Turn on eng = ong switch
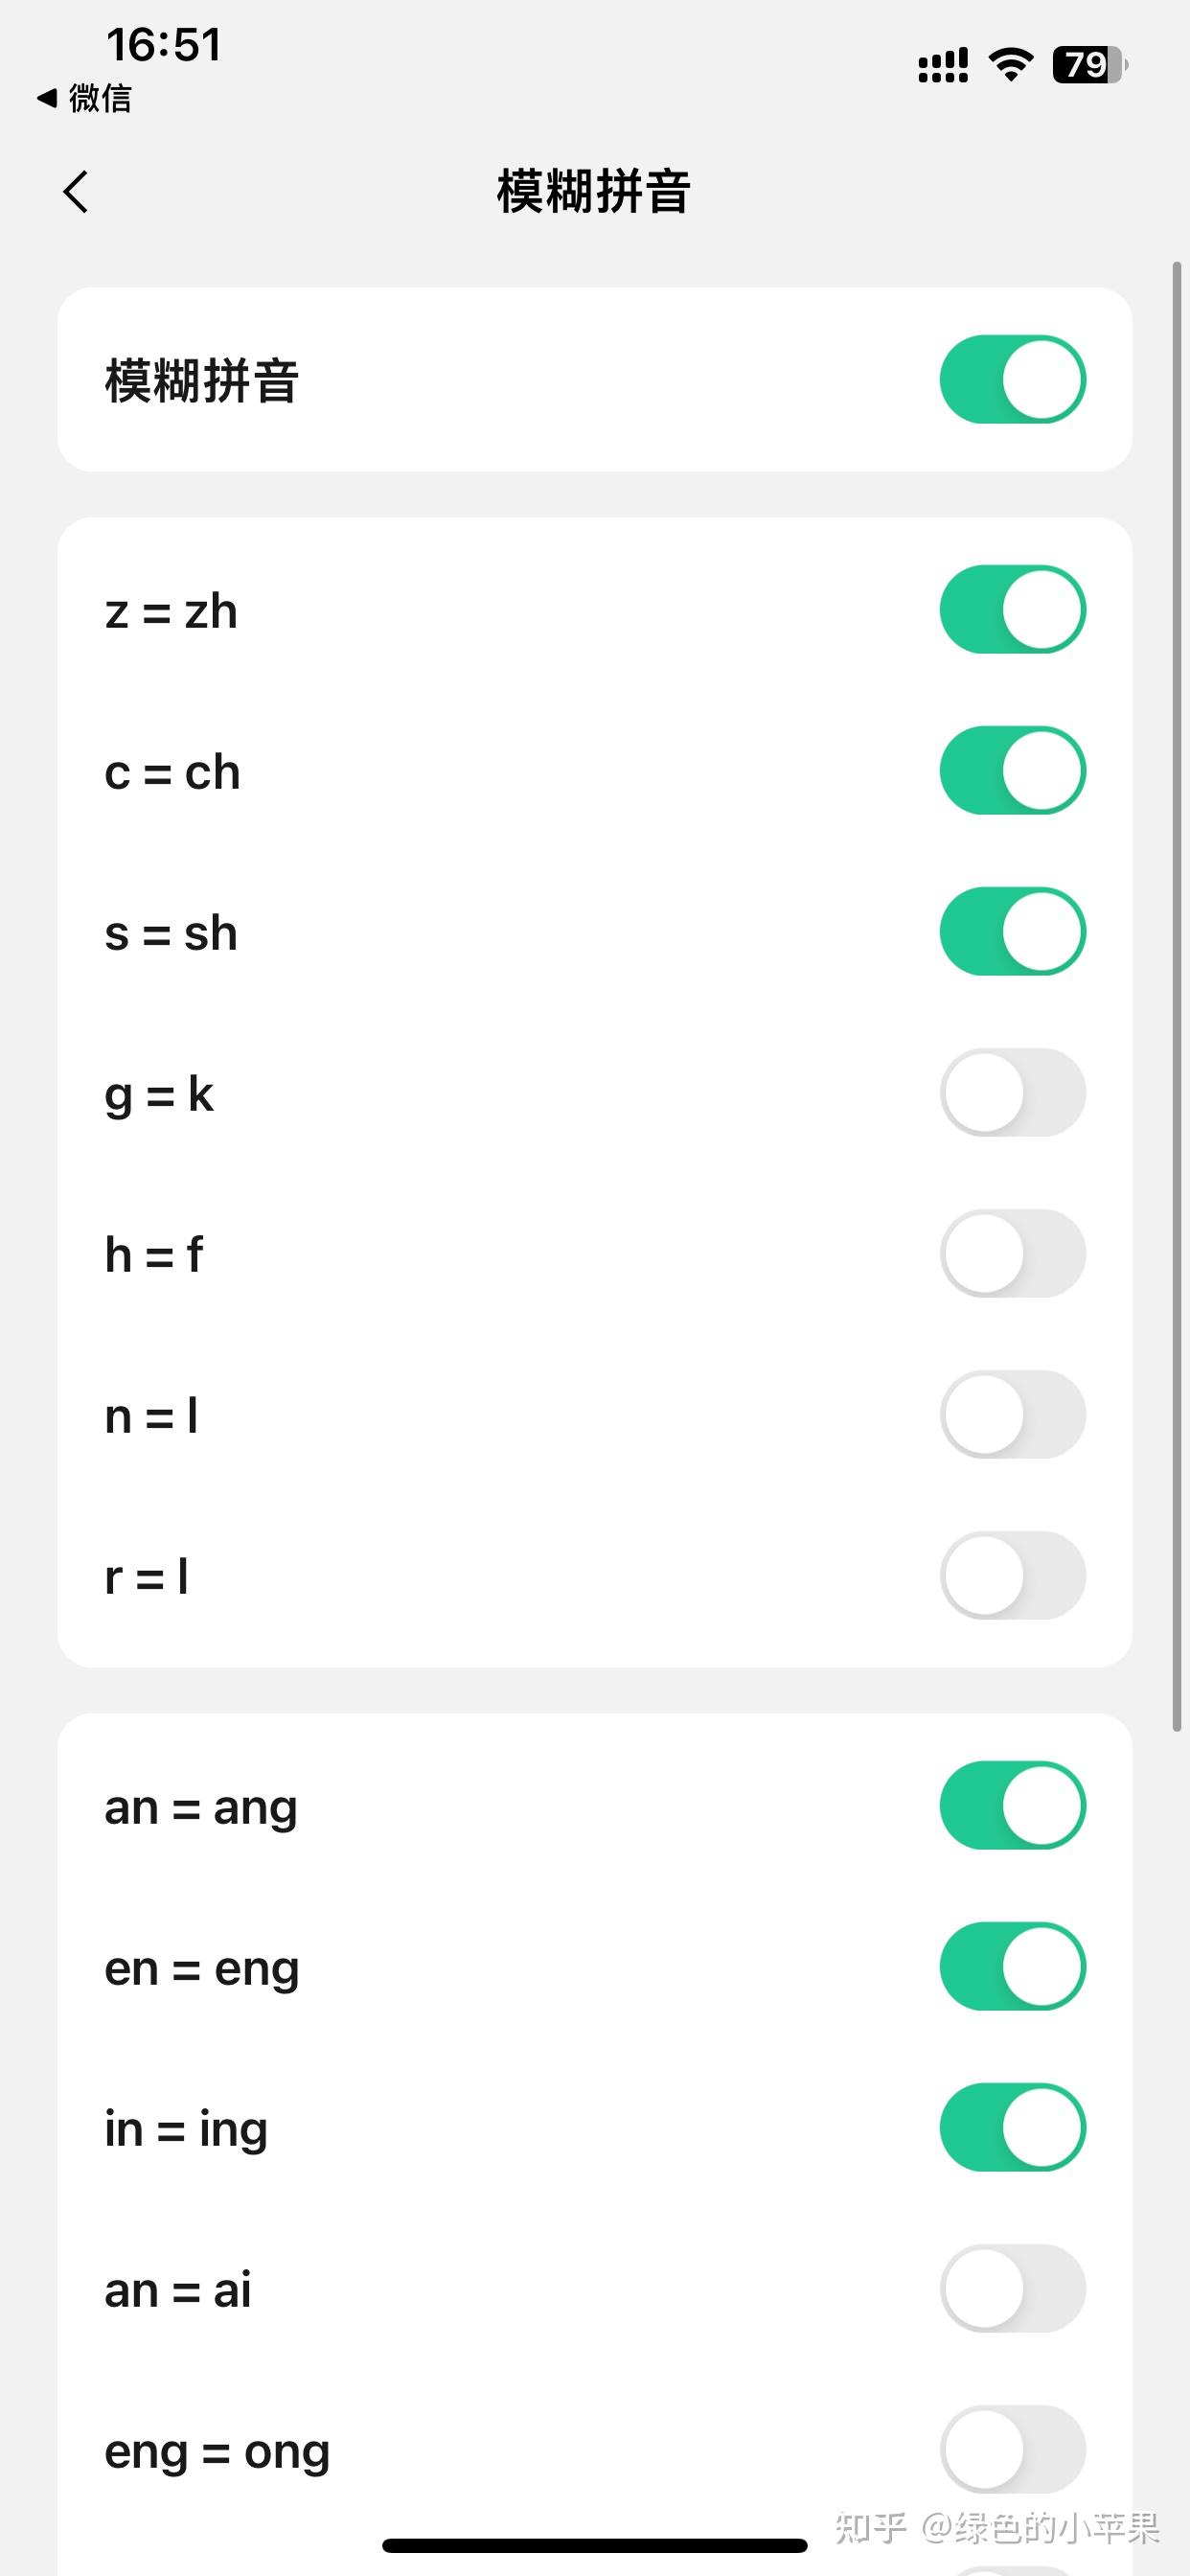 [1012, 2449]
